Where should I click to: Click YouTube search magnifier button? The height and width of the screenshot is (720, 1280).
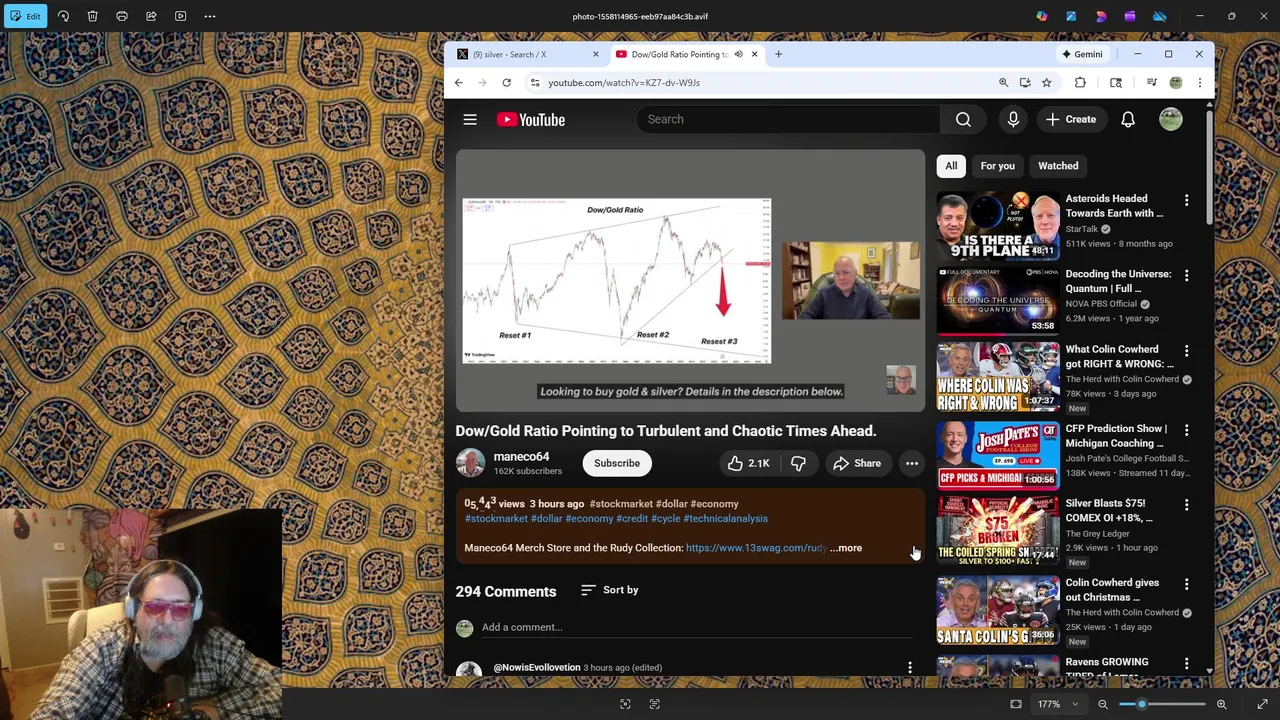pyautogui.click(x=963, y=120)
